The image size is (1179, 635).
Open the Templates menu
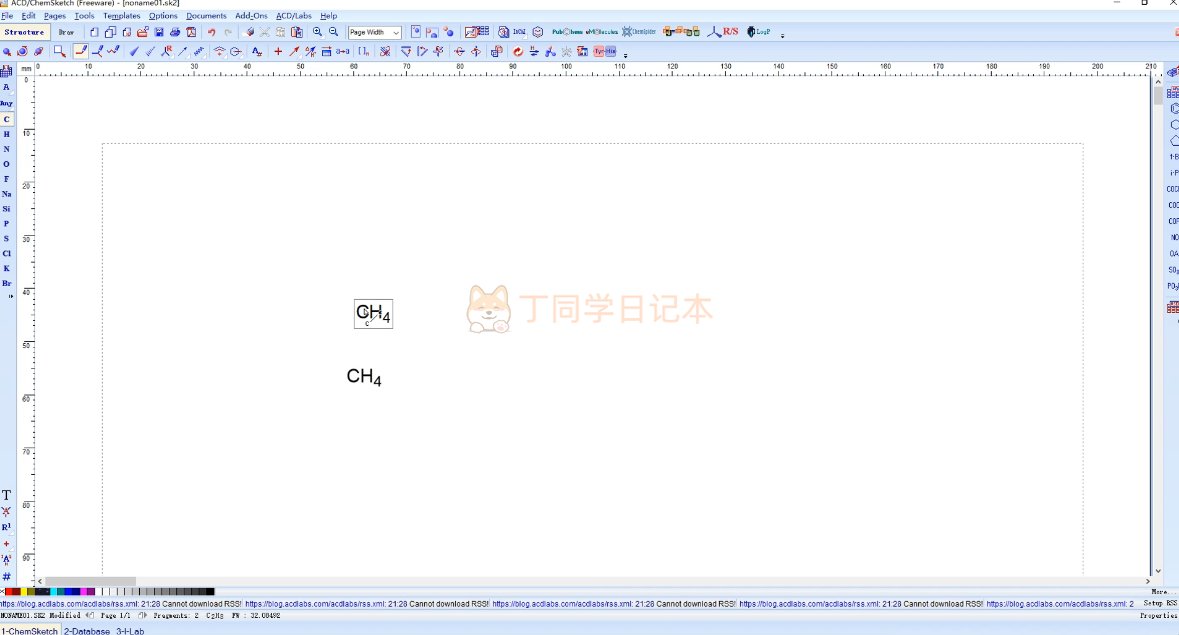pos(121,16)
